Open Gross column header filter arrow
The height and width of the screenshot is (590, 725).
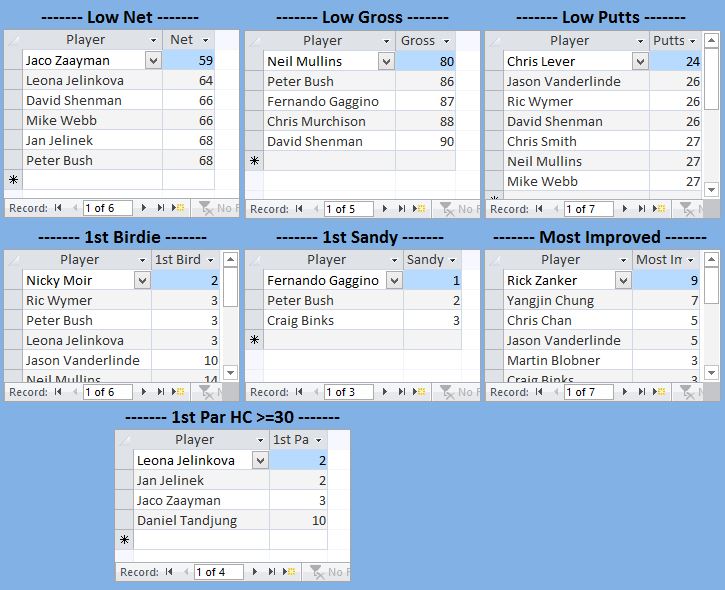tap(445, 41)
